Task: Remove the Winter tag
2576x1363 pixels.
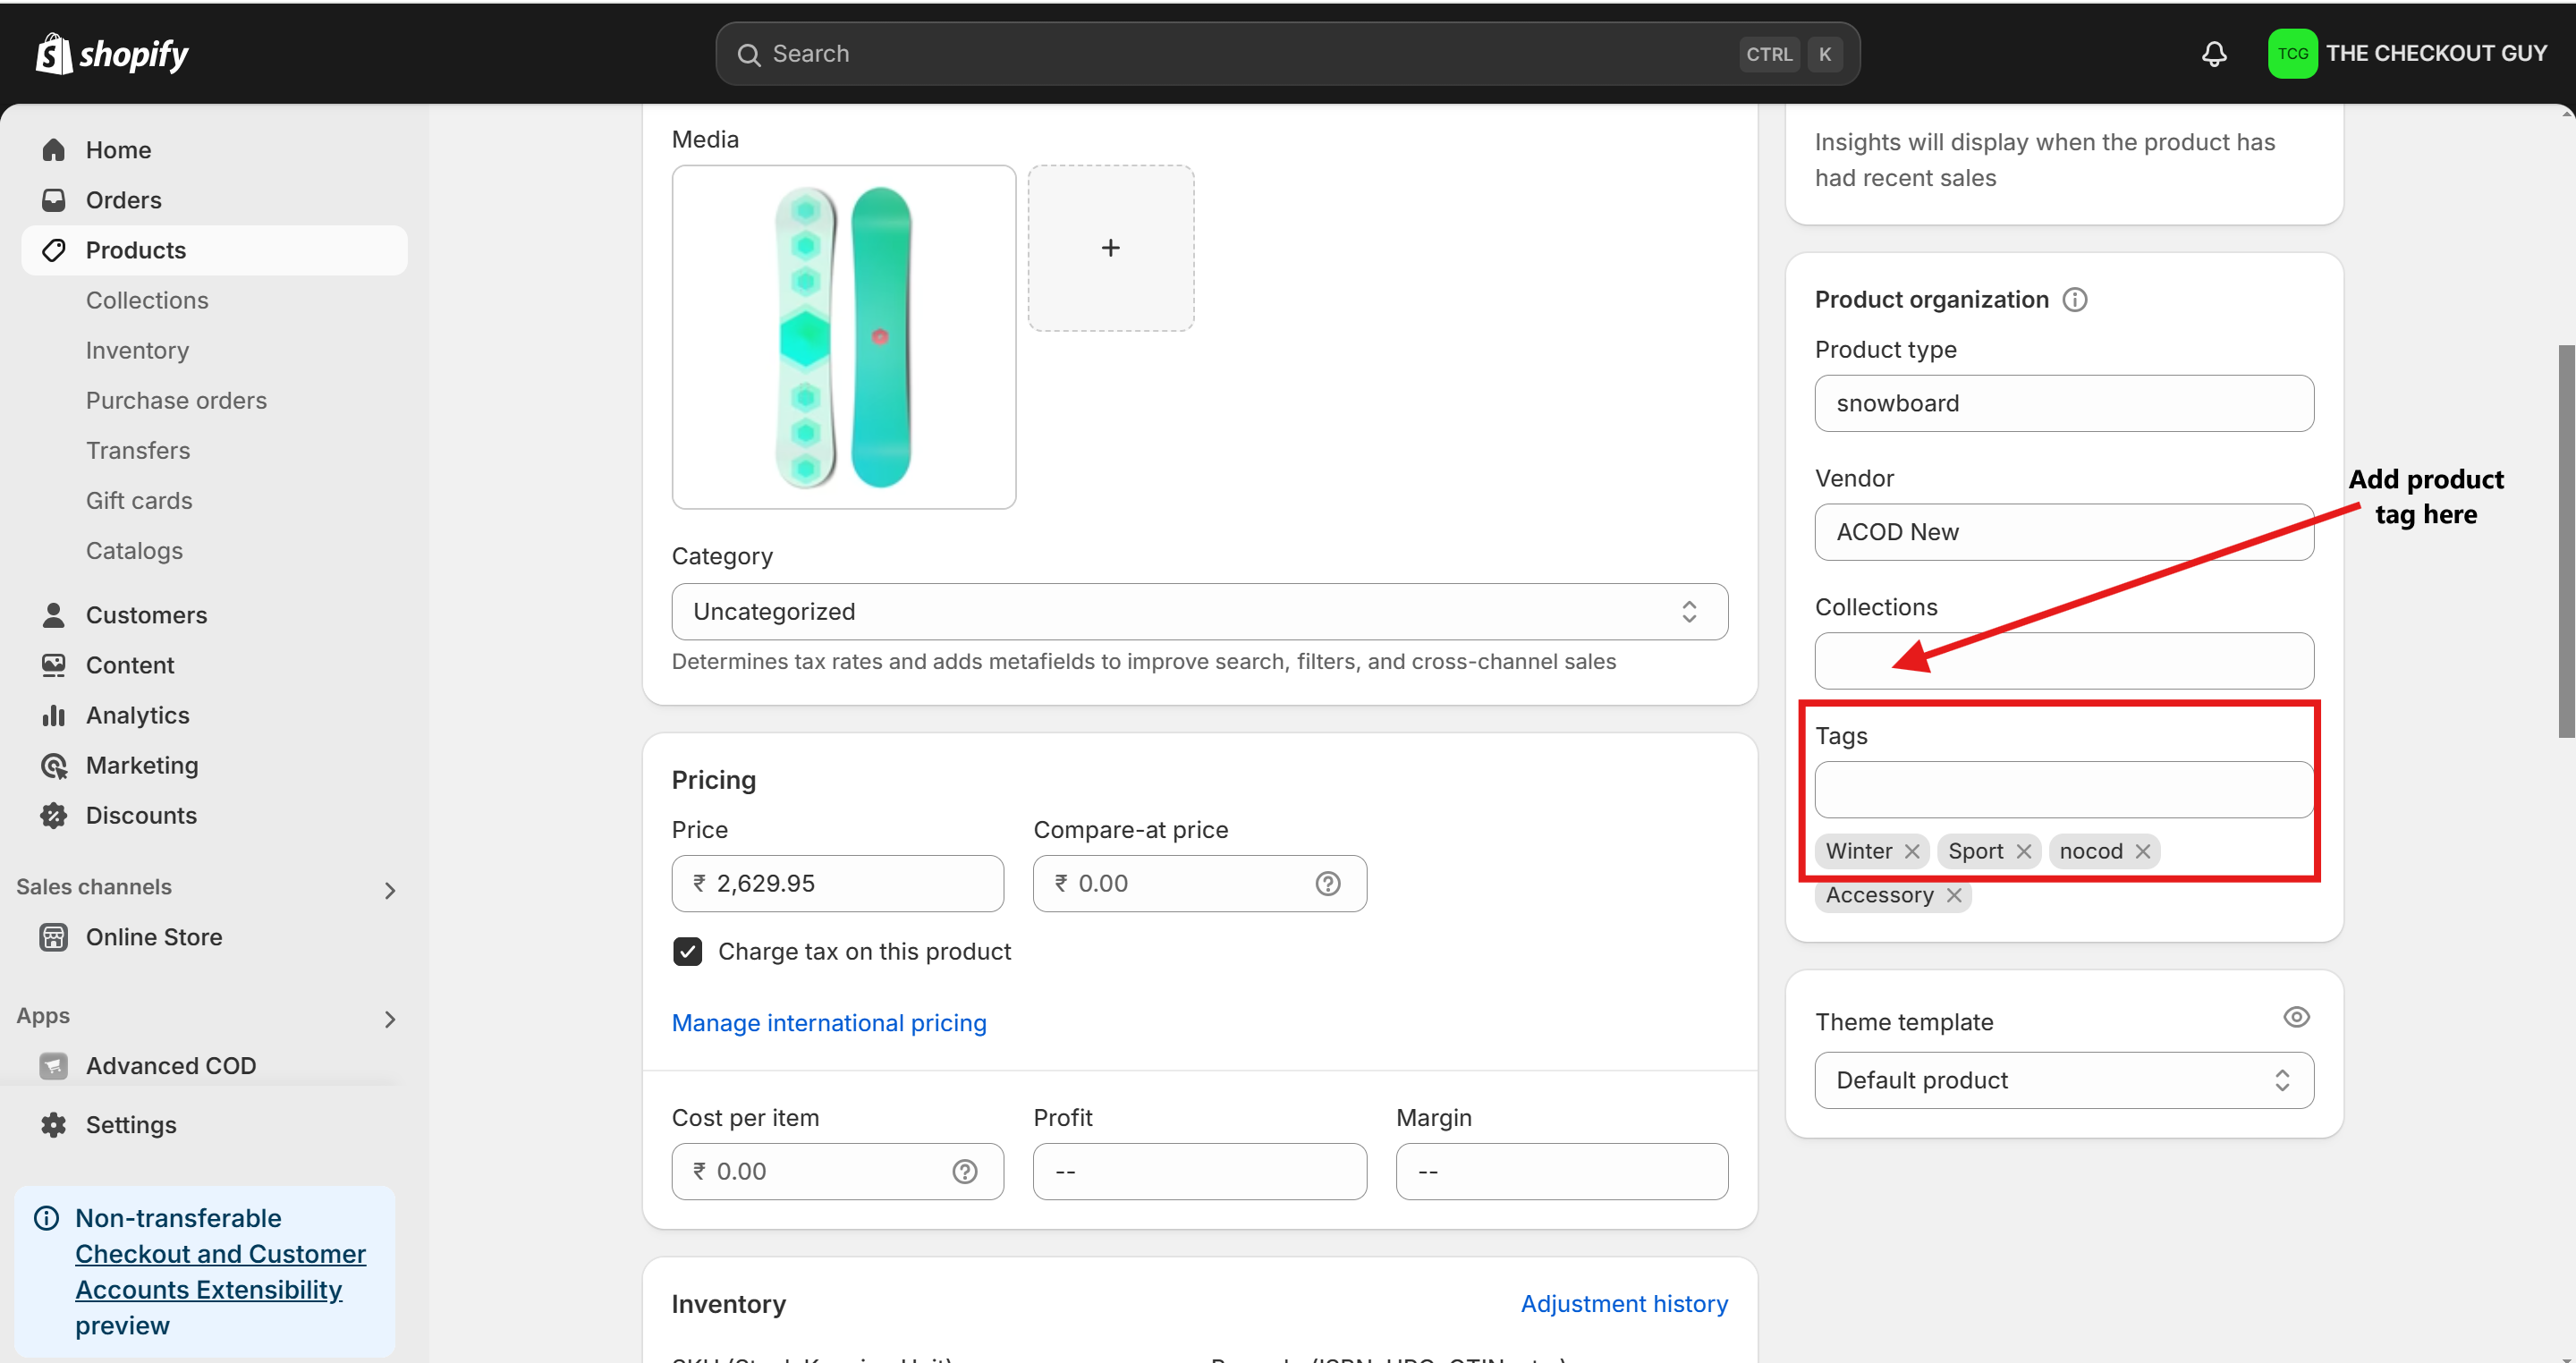Action: (x=1912, y=851)
